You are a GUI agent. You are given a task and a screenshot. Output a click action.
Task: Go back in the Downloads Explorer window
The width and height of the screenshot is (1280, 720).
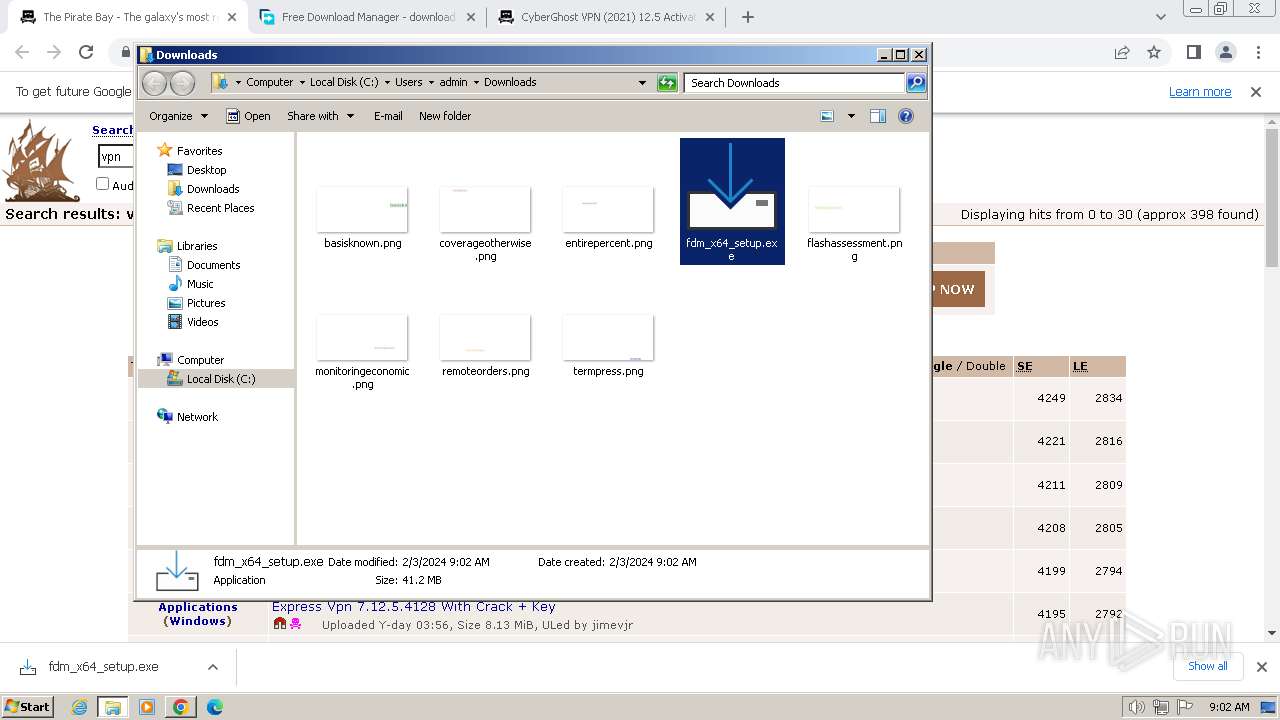point(154,83)
